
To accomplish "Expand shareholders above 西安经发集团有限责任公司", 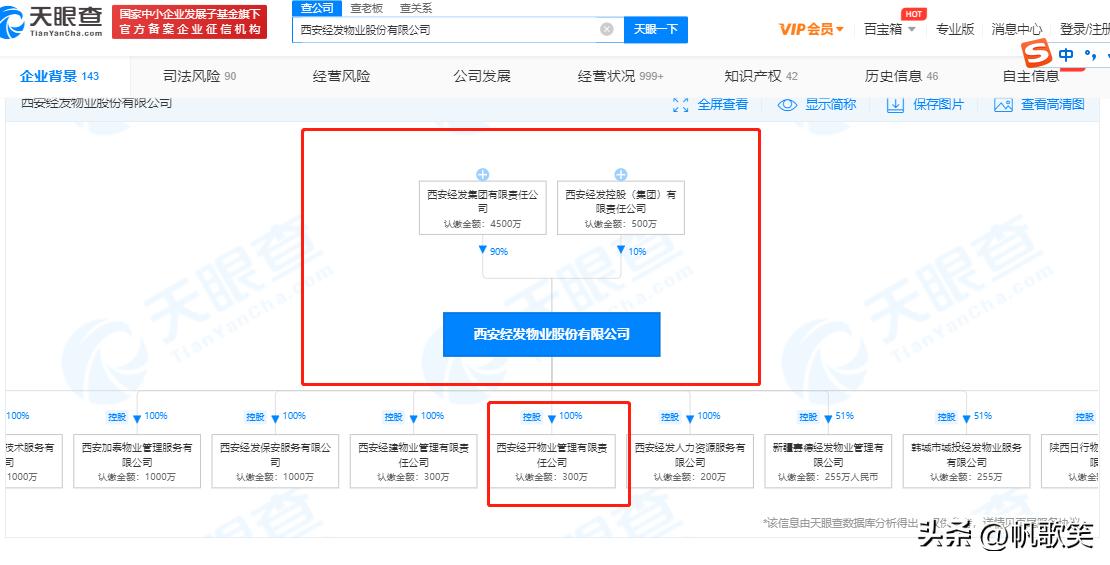I will (x=483, y=175).
